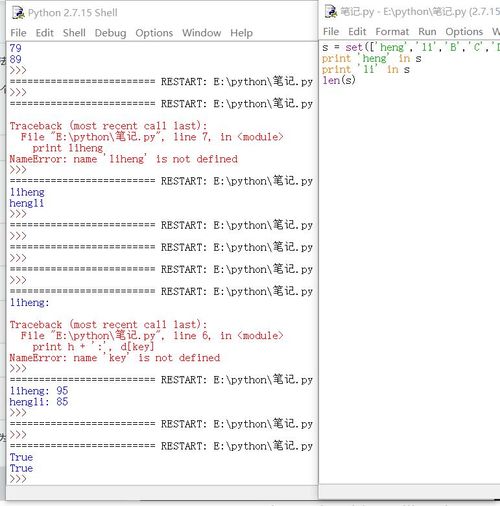Click the last >>> prompt in the shell

point(18,479)
